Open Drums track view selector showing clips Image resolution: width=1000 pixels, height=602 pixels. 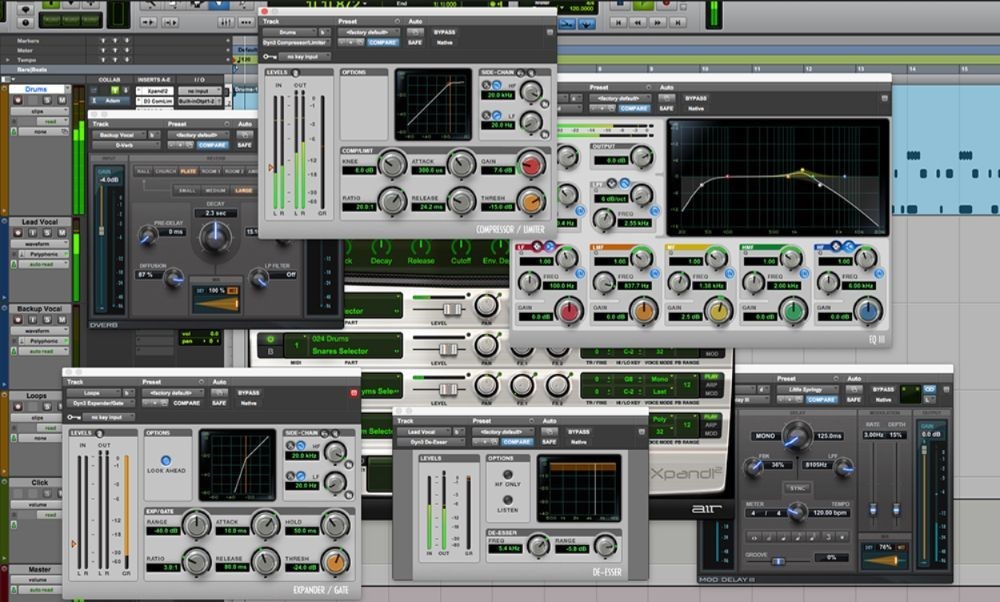(x=38, y=111)
